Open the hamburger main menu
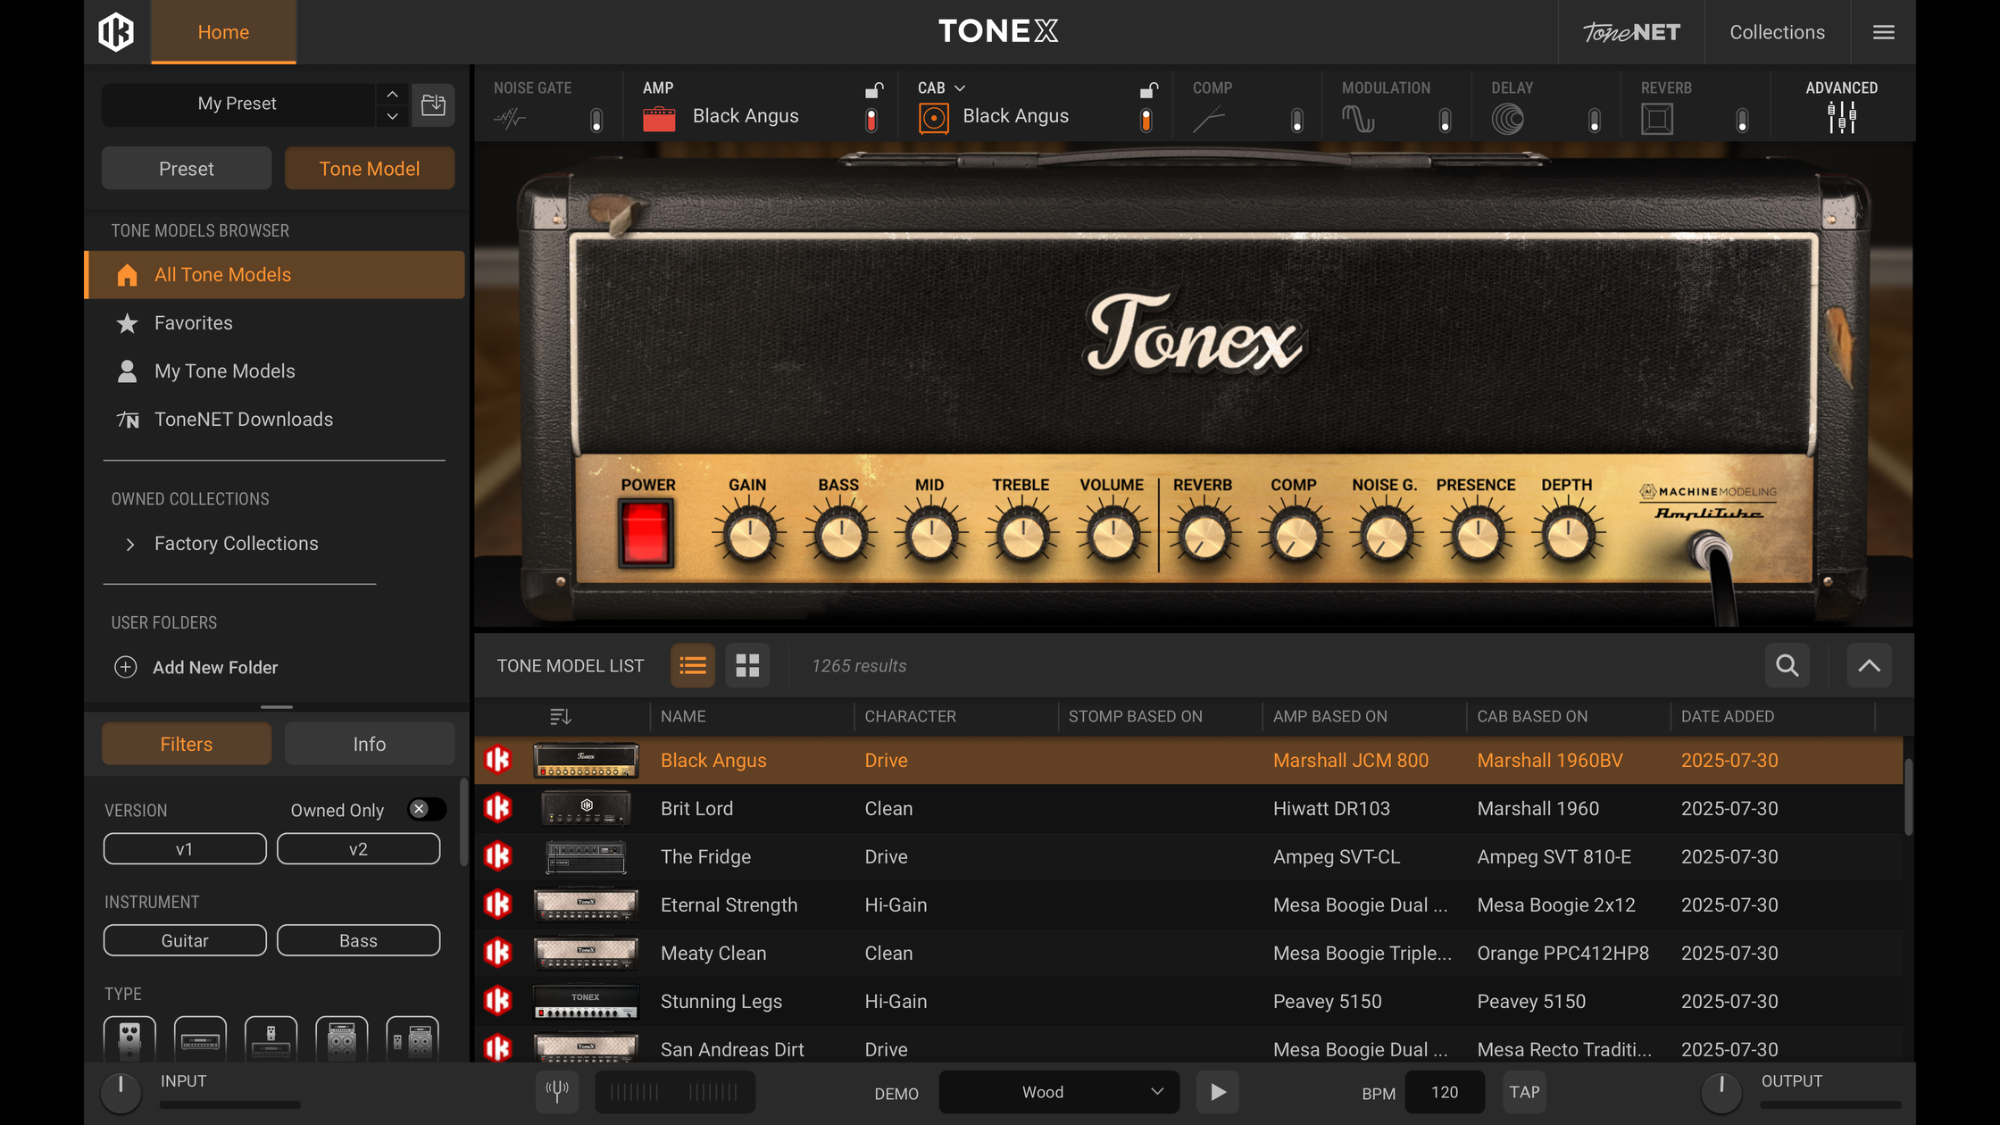This screenshot has width=2000, height=1125. (1883, 32)
